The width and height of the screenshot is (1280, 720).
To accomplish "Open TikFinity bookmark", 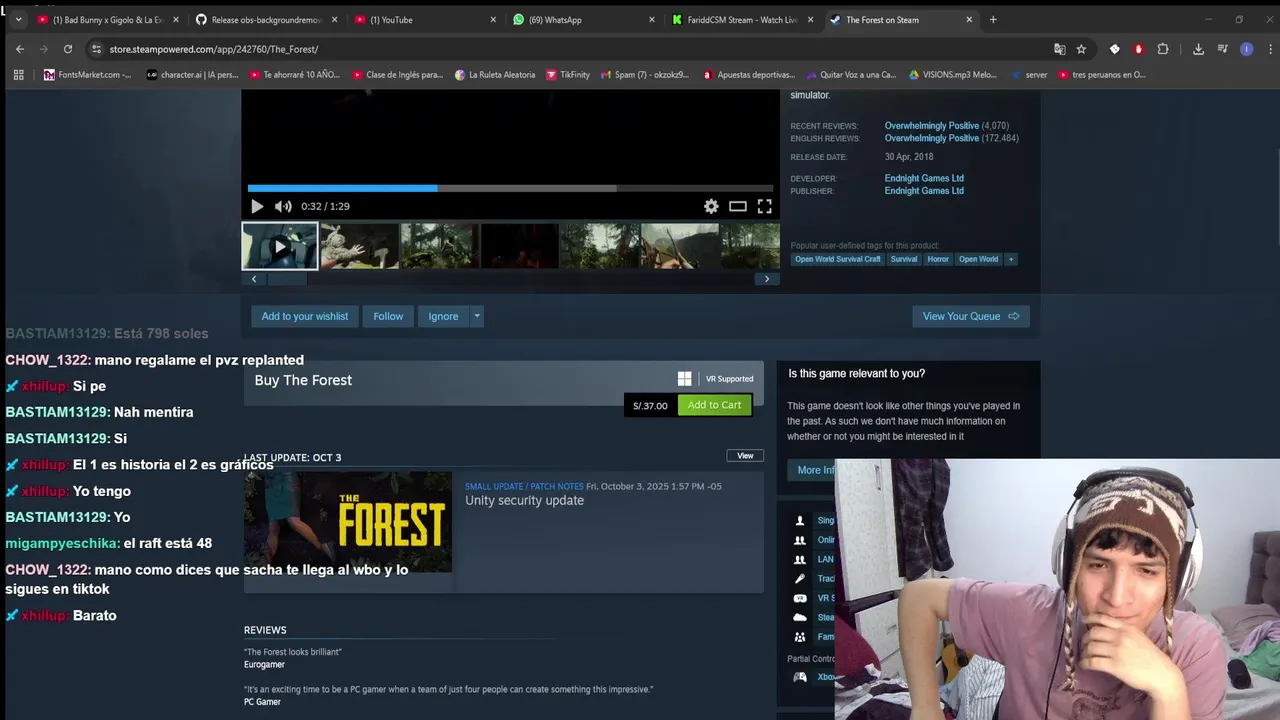I will [x=567, y=75].
